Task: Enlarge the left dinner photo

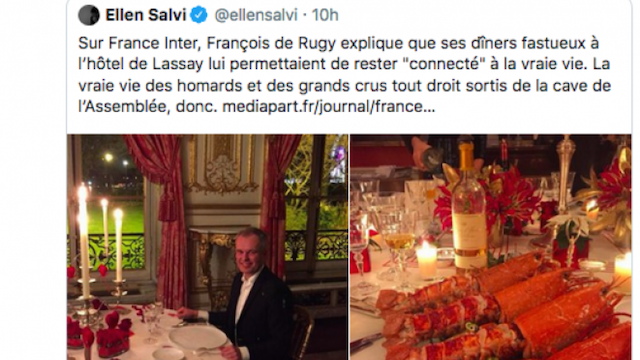Action: tap(207, 247)
